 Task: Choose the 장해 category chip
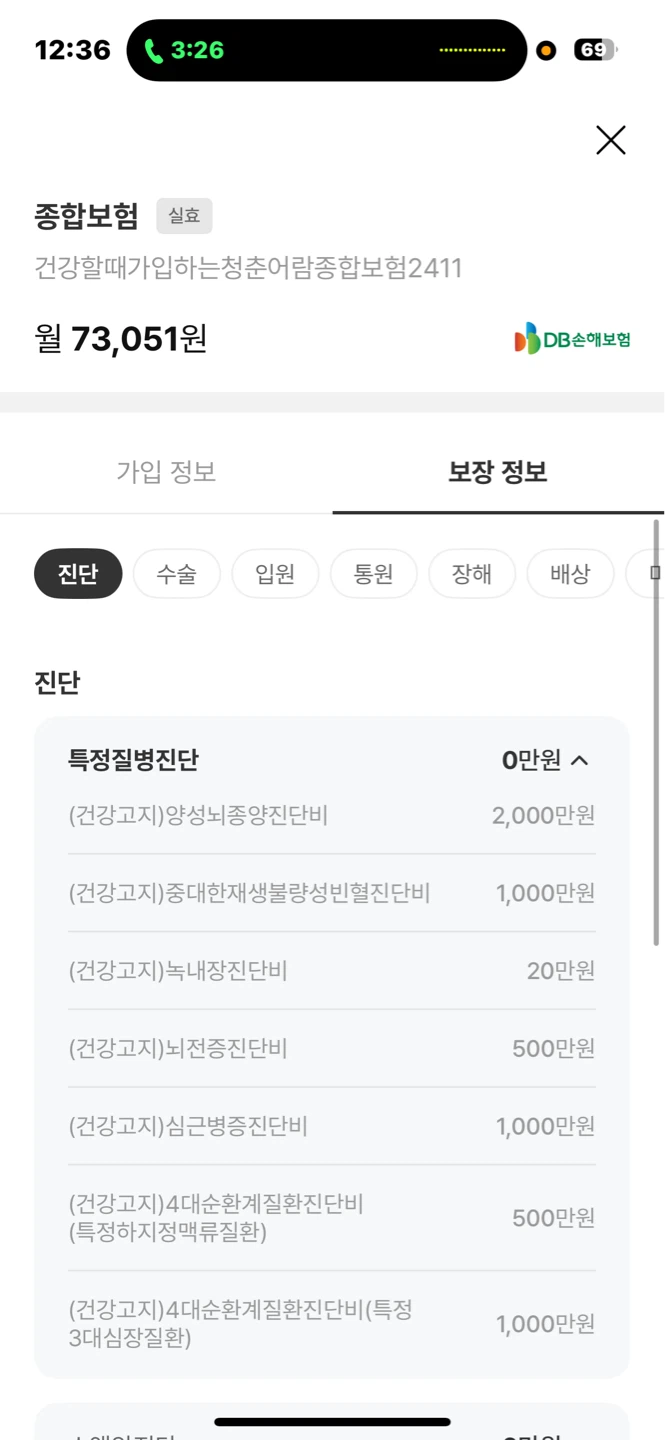(472, 574)
